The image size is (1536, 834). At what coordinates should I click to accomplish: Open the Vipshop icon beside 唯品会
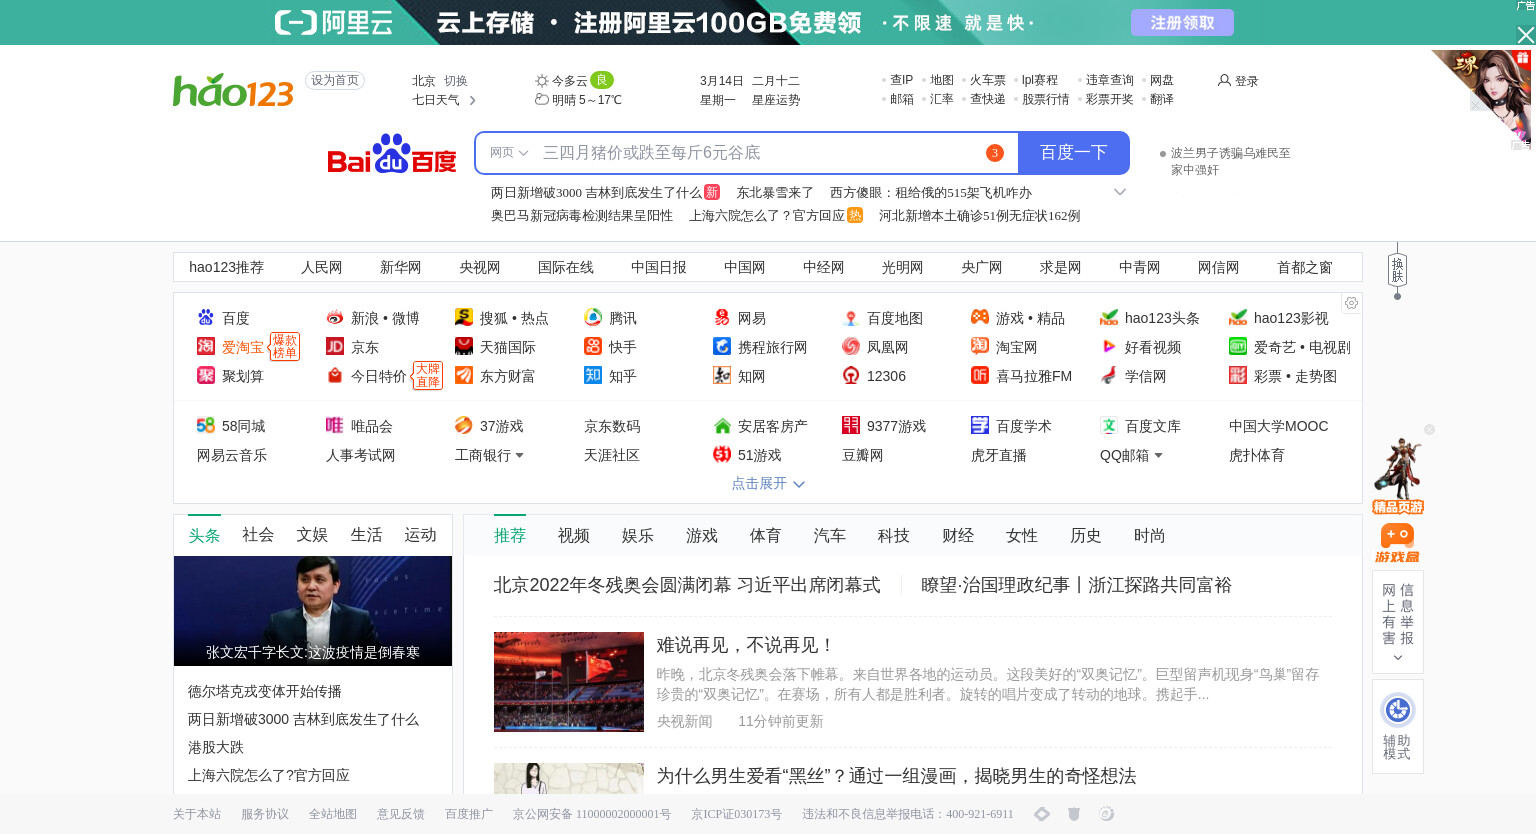(x=335, y=426)
